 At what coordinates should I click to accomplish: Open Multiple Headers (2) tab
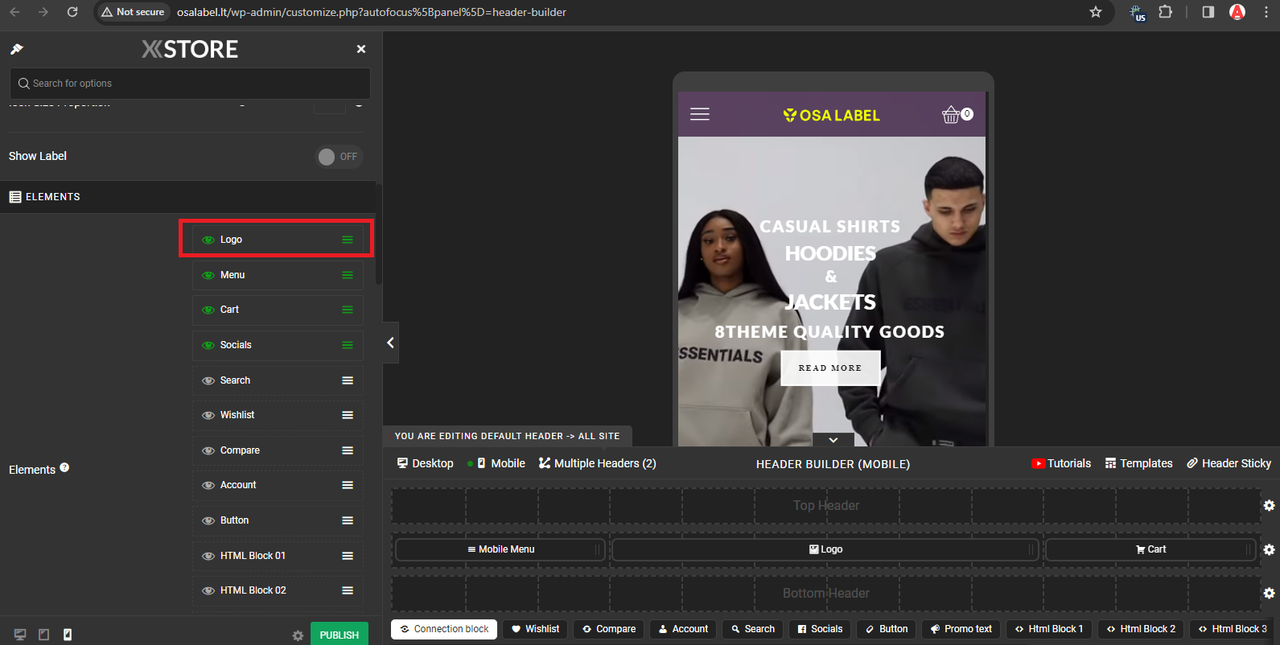point(598,463)
